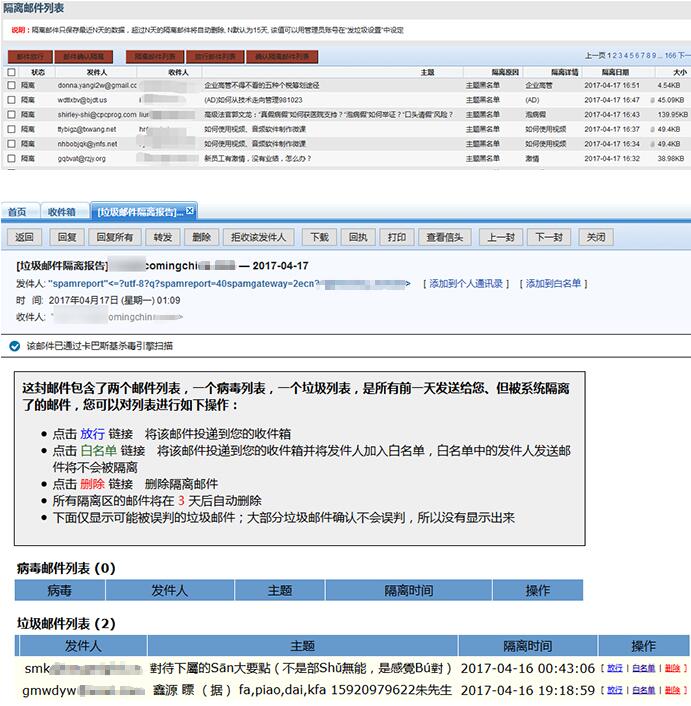This screenshot has height=706, width=691.
Task: Check the box for wdtlxbv@bjdt.us mail
Action: point(12,100)
